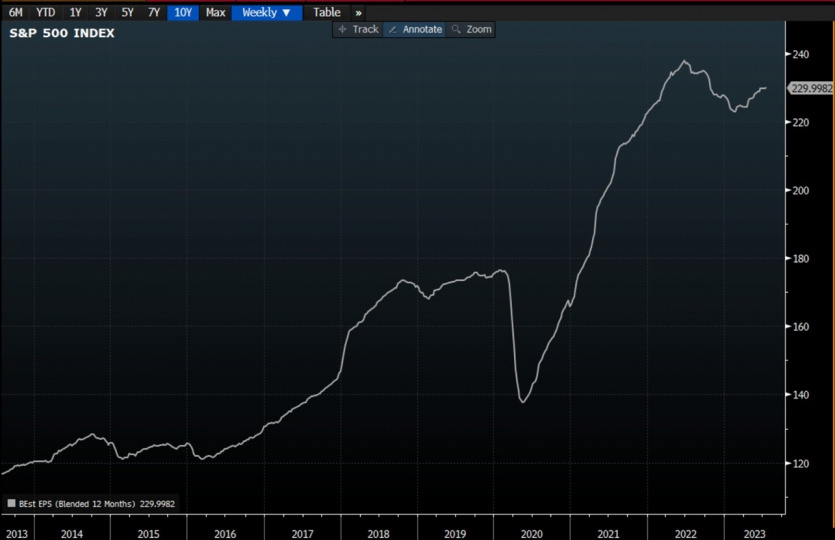The image size is (835, 540).
Task: Click the 2014 x-axis label
Action: click(72, 534)
